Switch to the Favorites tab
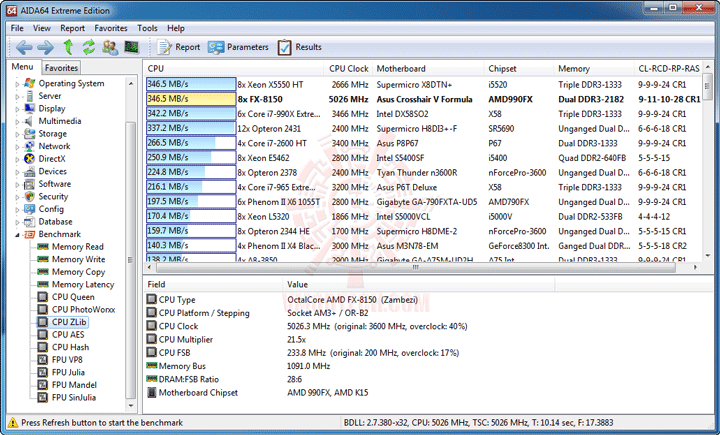 61,68
